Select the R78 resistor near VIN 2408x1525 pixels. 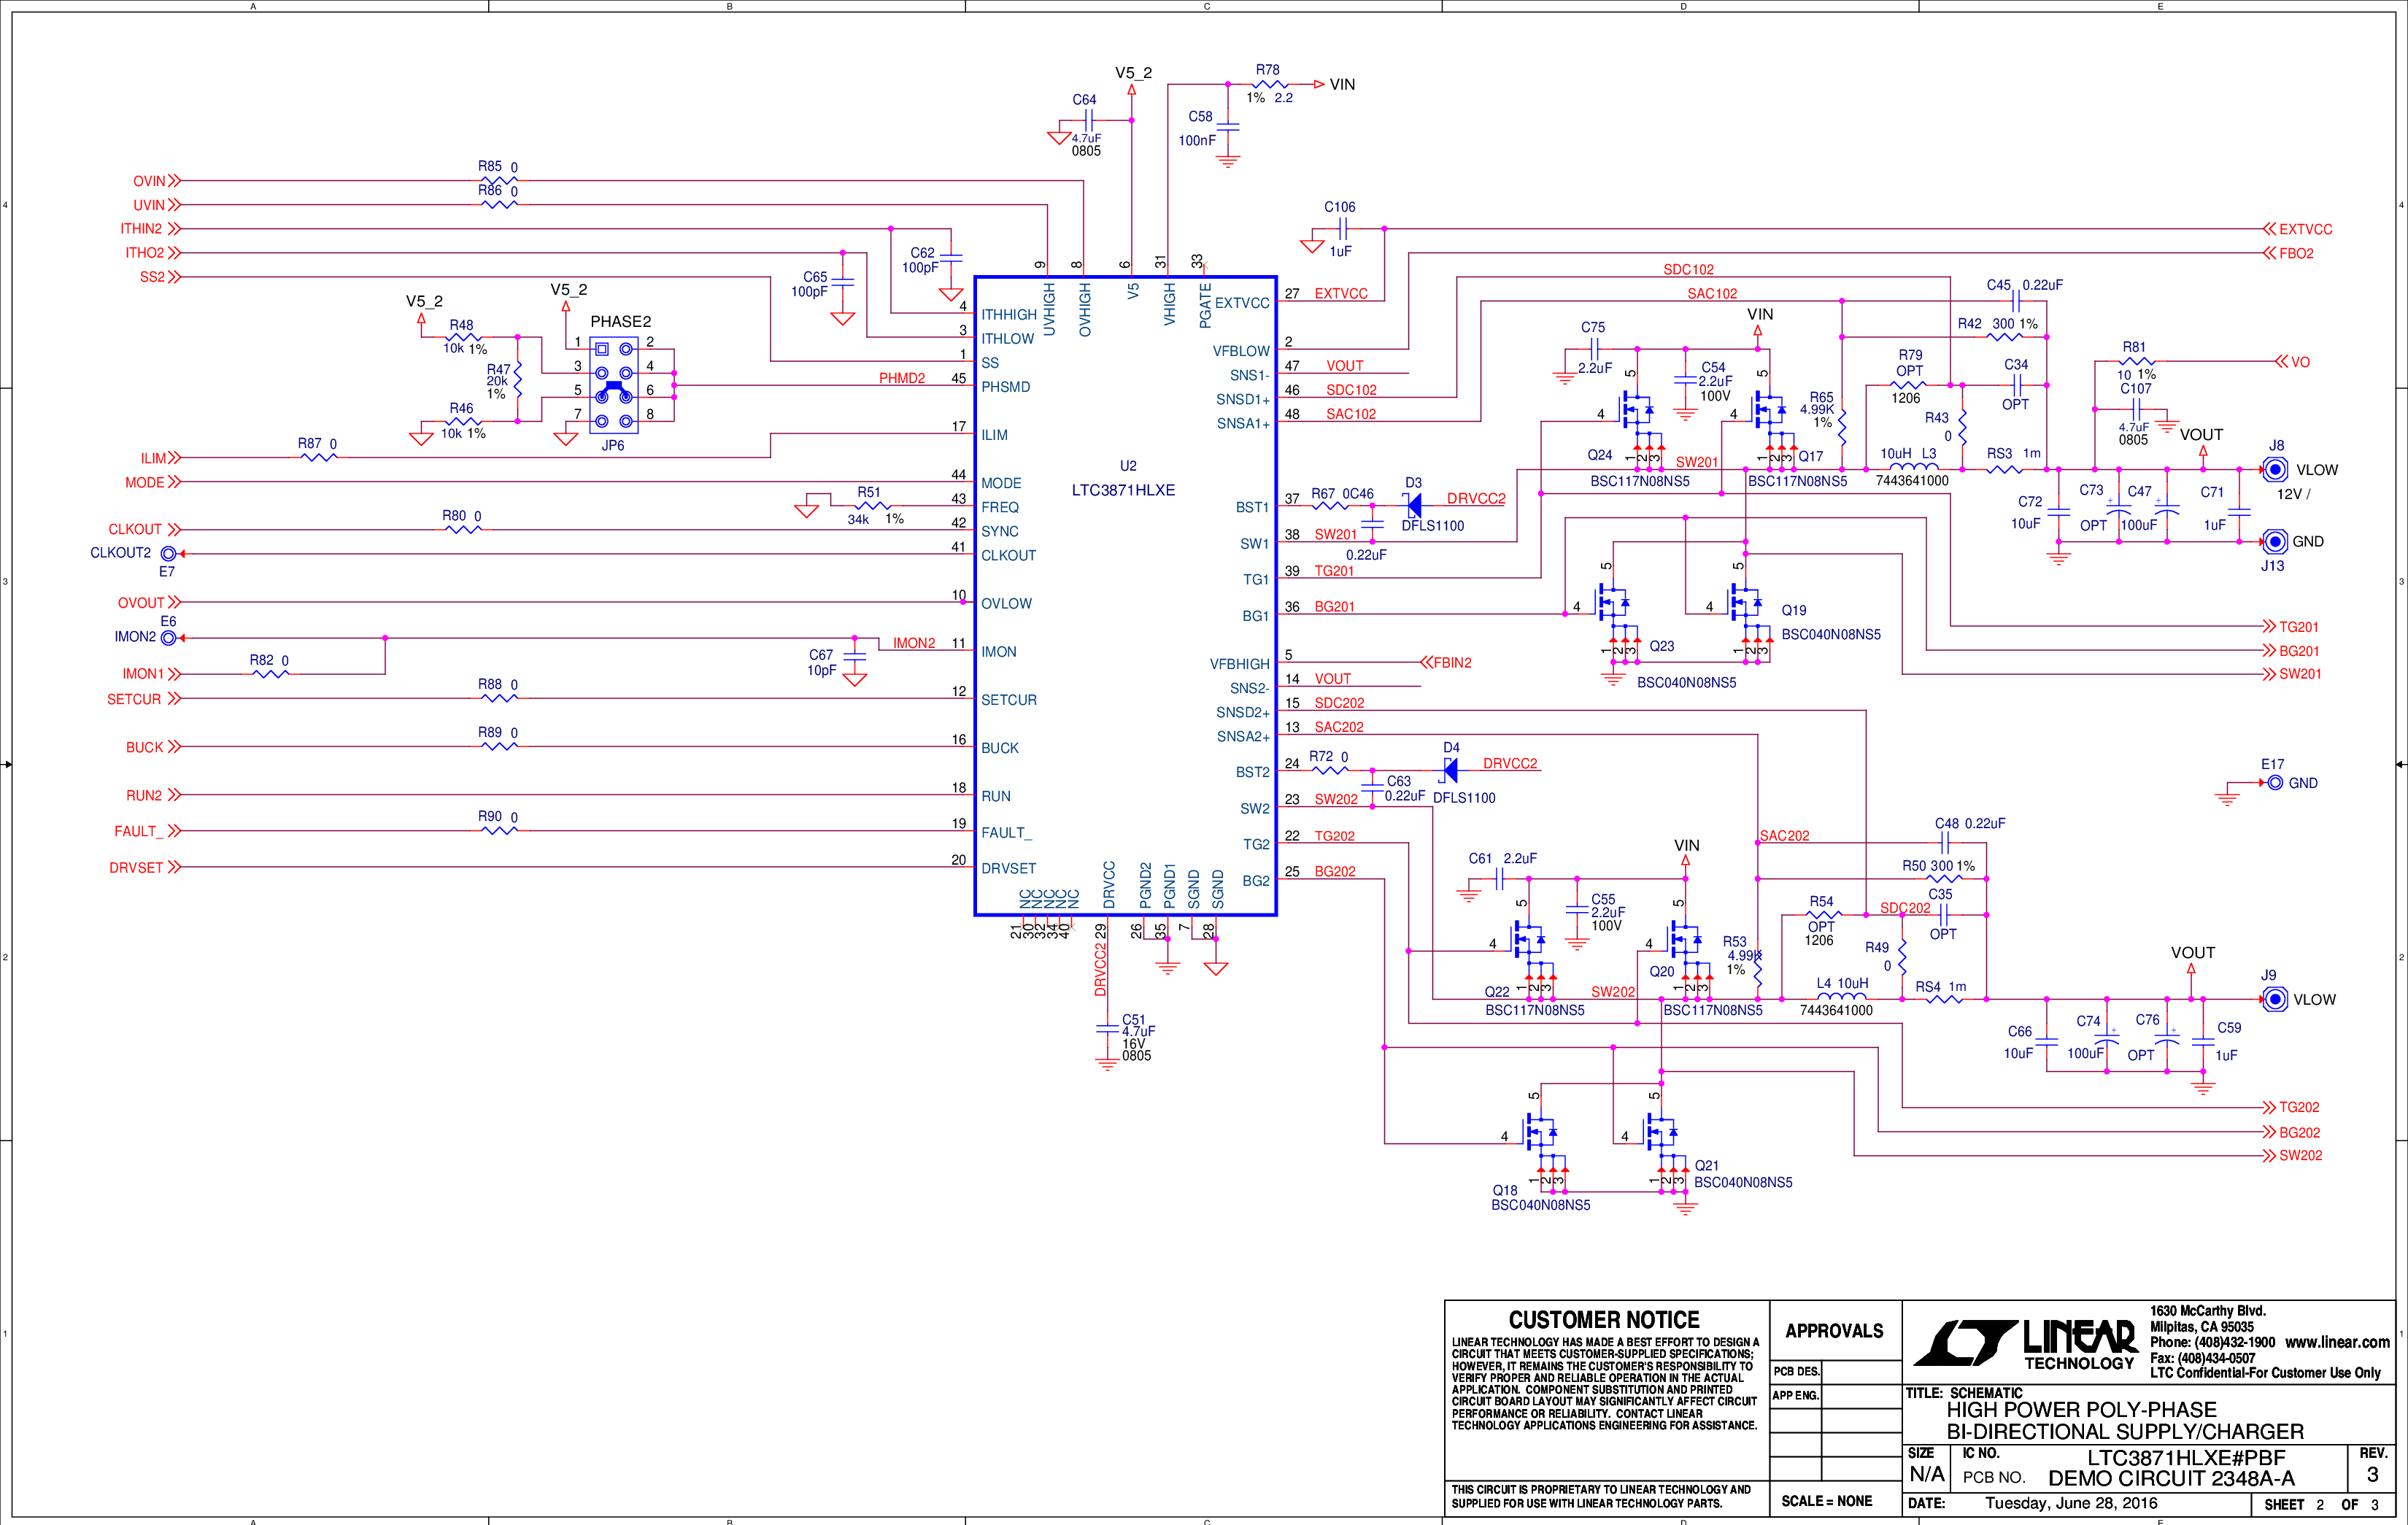click(1269, 85)
